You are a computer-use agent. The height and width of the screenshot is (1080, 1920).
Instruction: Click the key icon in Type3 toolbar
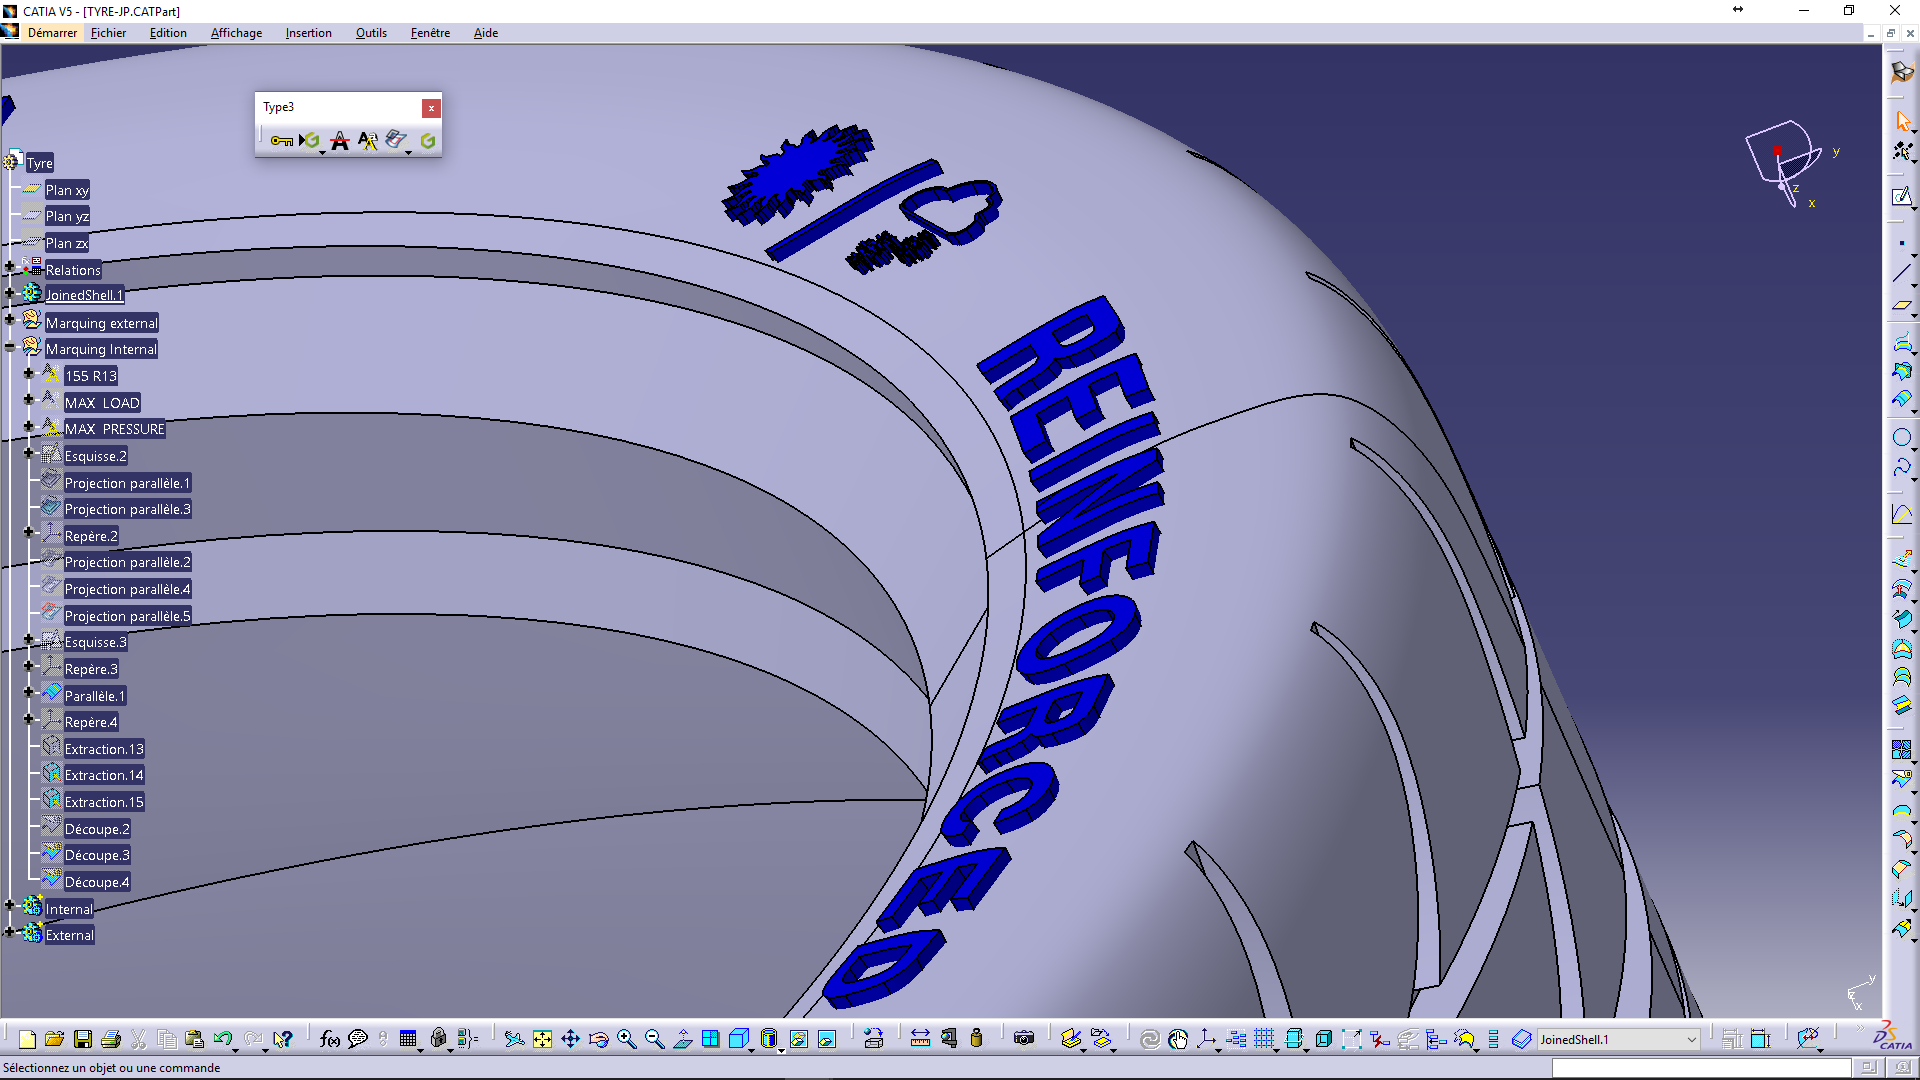point(281,141)
